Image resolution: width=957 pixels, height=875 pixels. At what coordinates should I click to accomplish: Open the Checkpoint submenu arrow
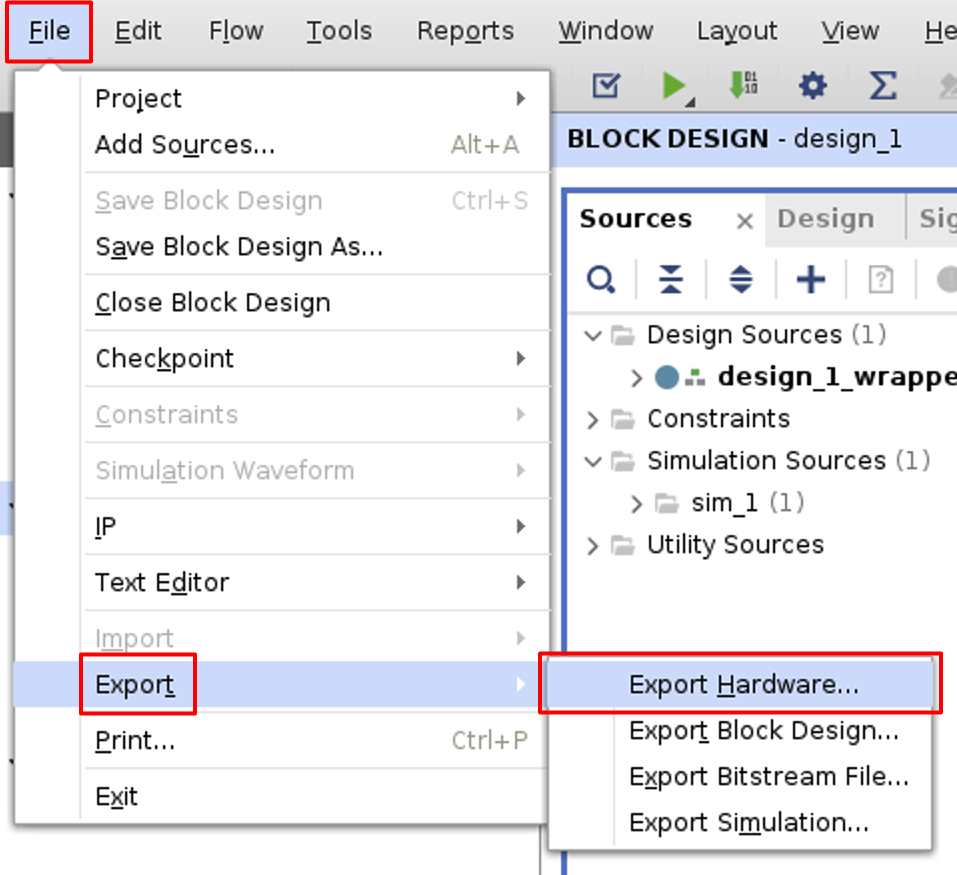(521, 357)
